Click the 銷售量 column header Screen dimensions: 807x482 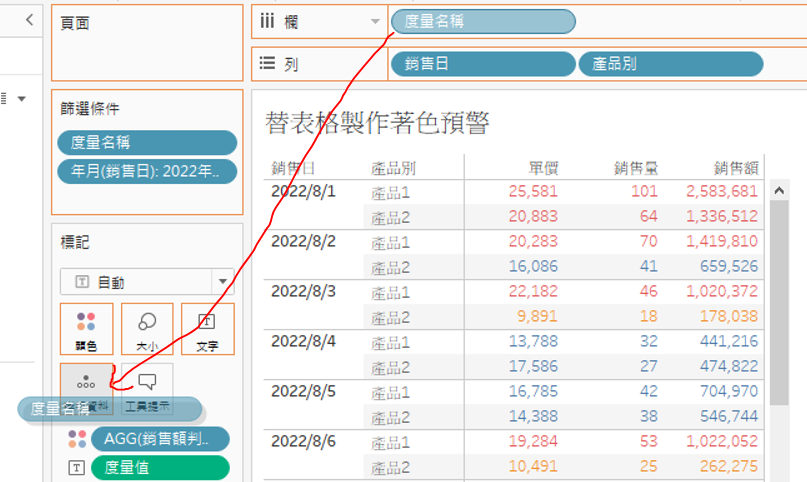point(636,168)
